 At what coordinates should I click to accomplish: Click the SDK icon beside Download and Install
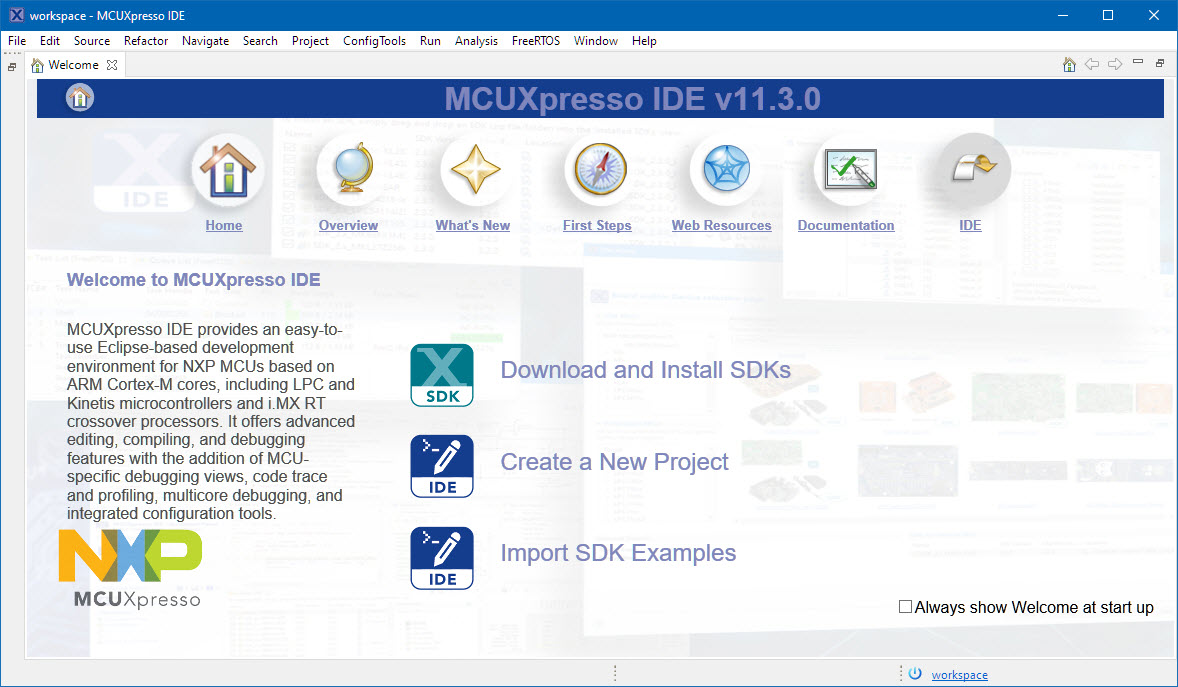(442, 374)
